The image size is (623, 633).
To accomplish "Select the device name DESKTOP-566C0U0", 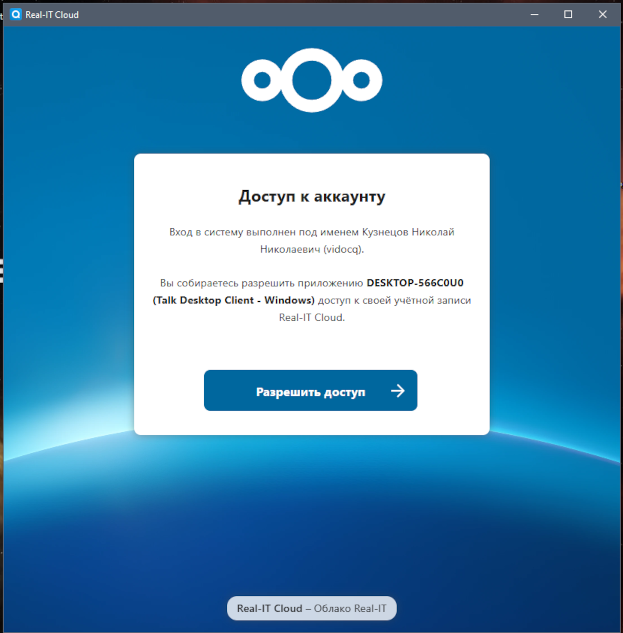I will click(415, 283).
